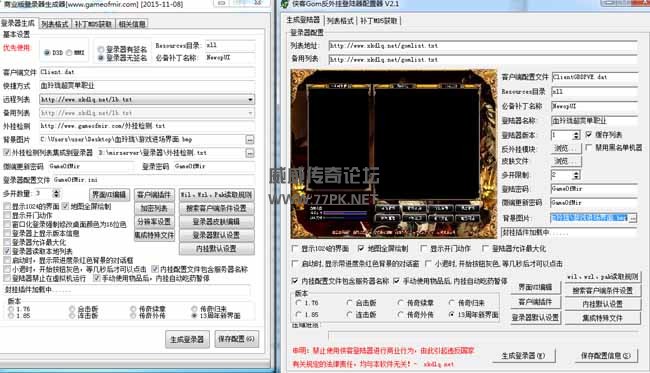Click 生成登录器 button in left window
The image size is (650, 373).
[x=187, y=339]
